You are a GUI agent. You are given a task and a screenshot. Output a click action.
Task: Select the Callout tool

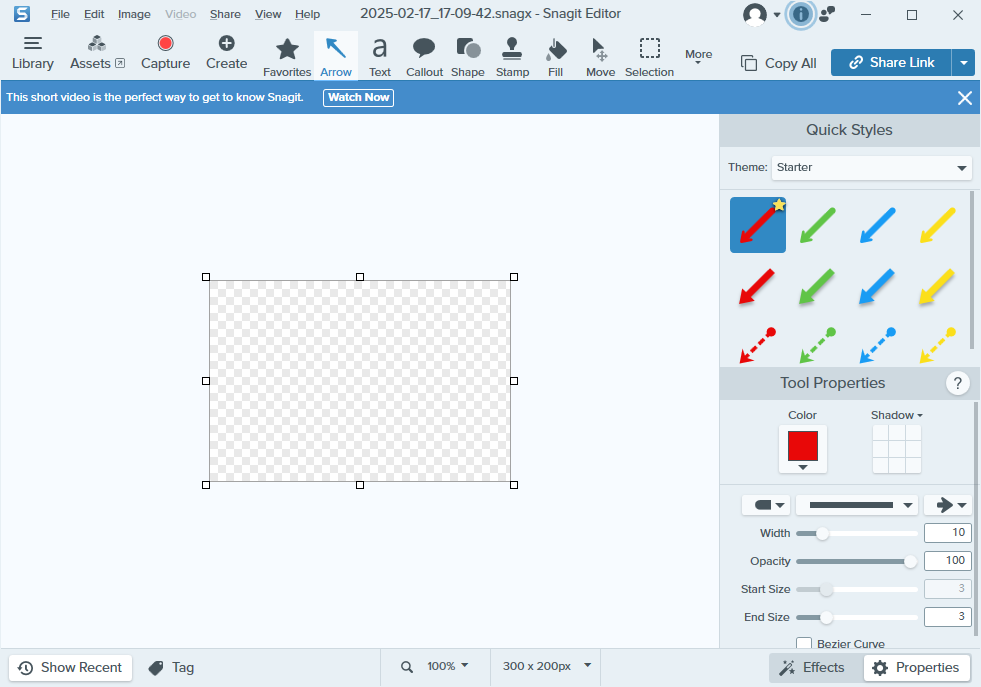(424, 57)
